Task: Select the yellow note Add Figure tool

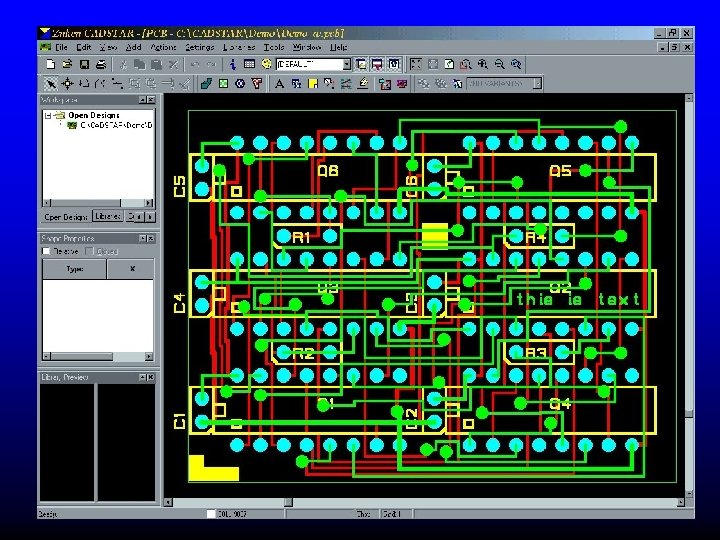Action: click(313, 84)
